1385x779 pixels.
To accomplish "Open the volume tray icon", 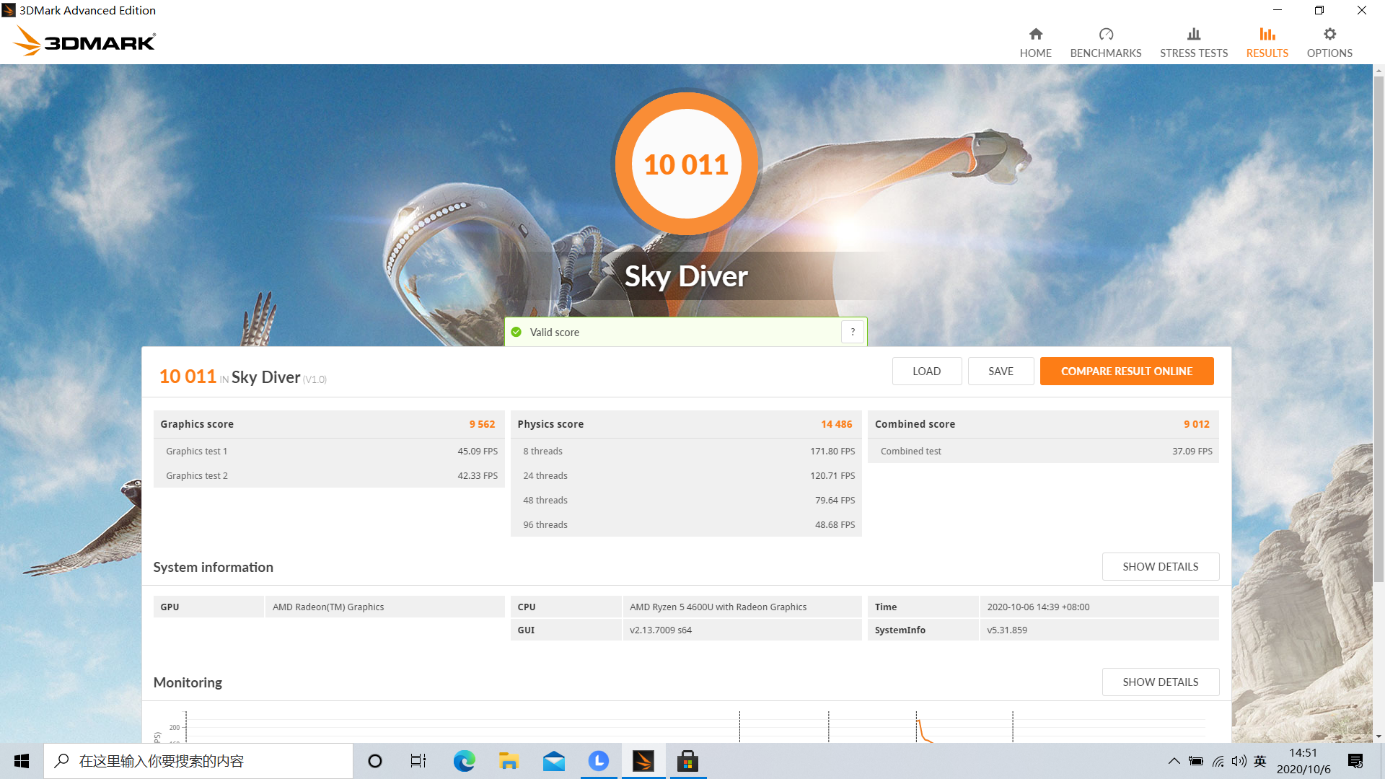I will point(1239,761).
